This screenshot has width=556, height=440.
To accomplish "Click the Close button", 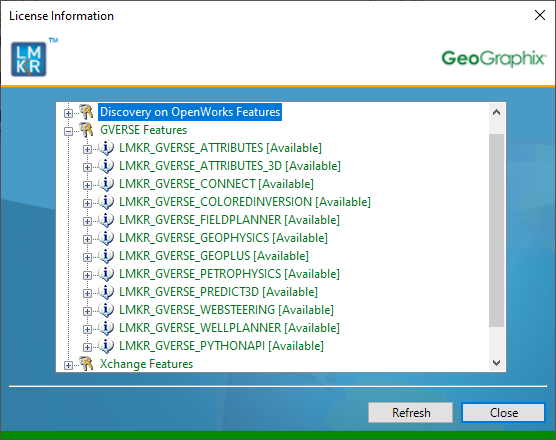I will pos(504,413).
